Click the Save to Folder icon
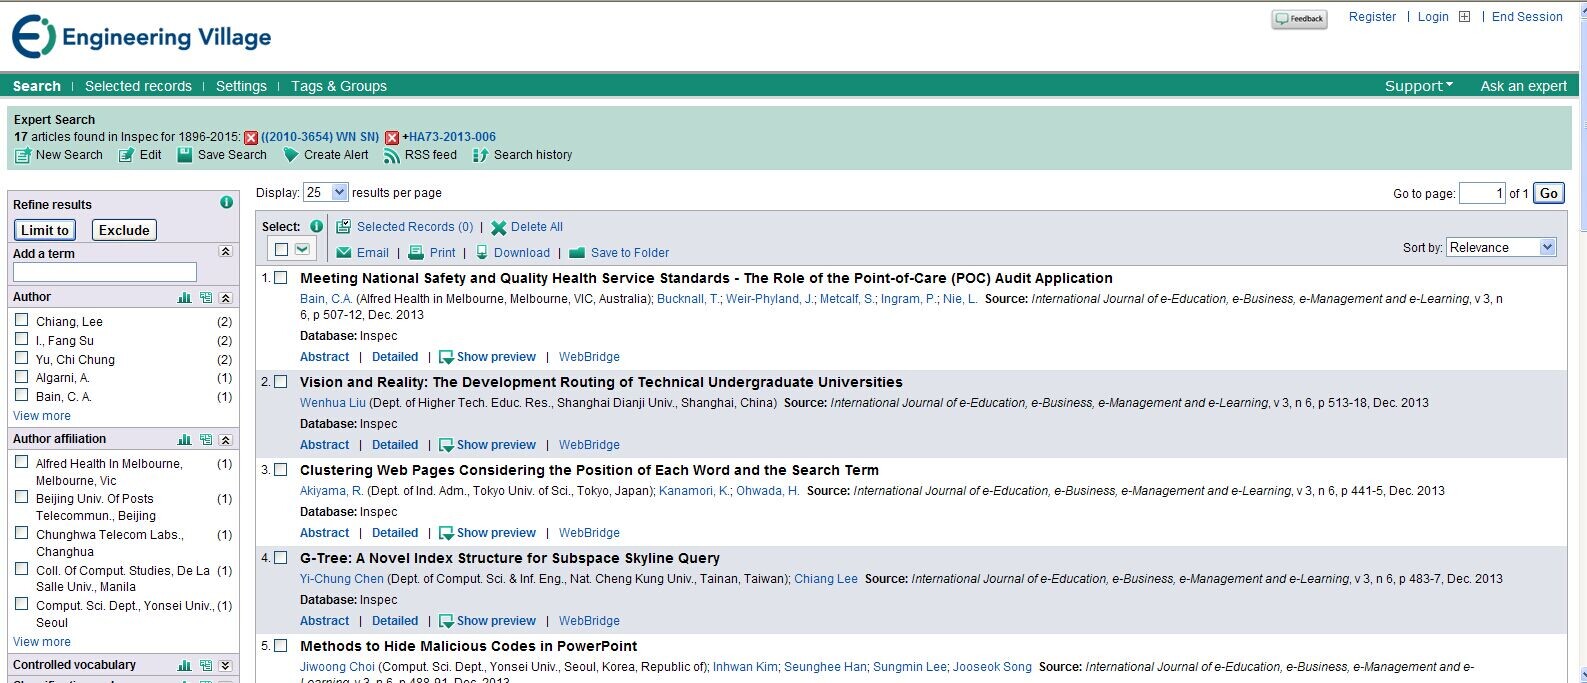Image resolution: width=1587 pixels, height=683 pixels. pyautogui.click(x=576, y=253)
